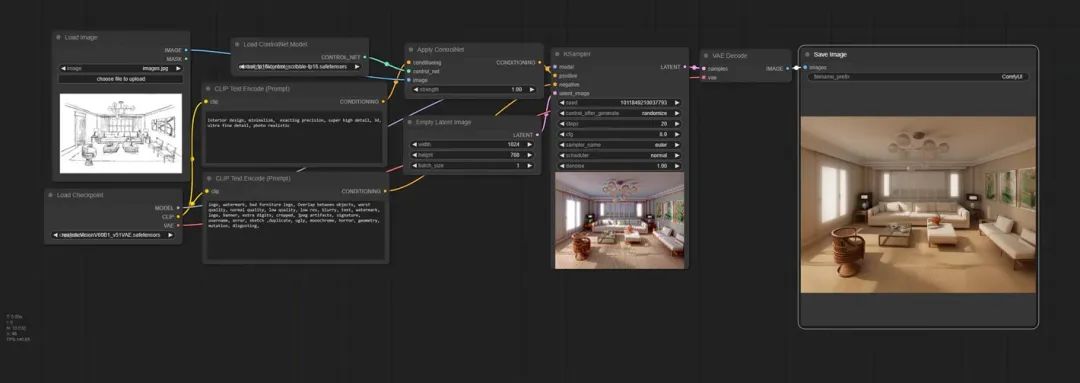
Task: Collapse the Apply ControlNet node dot
Action: 411,50
